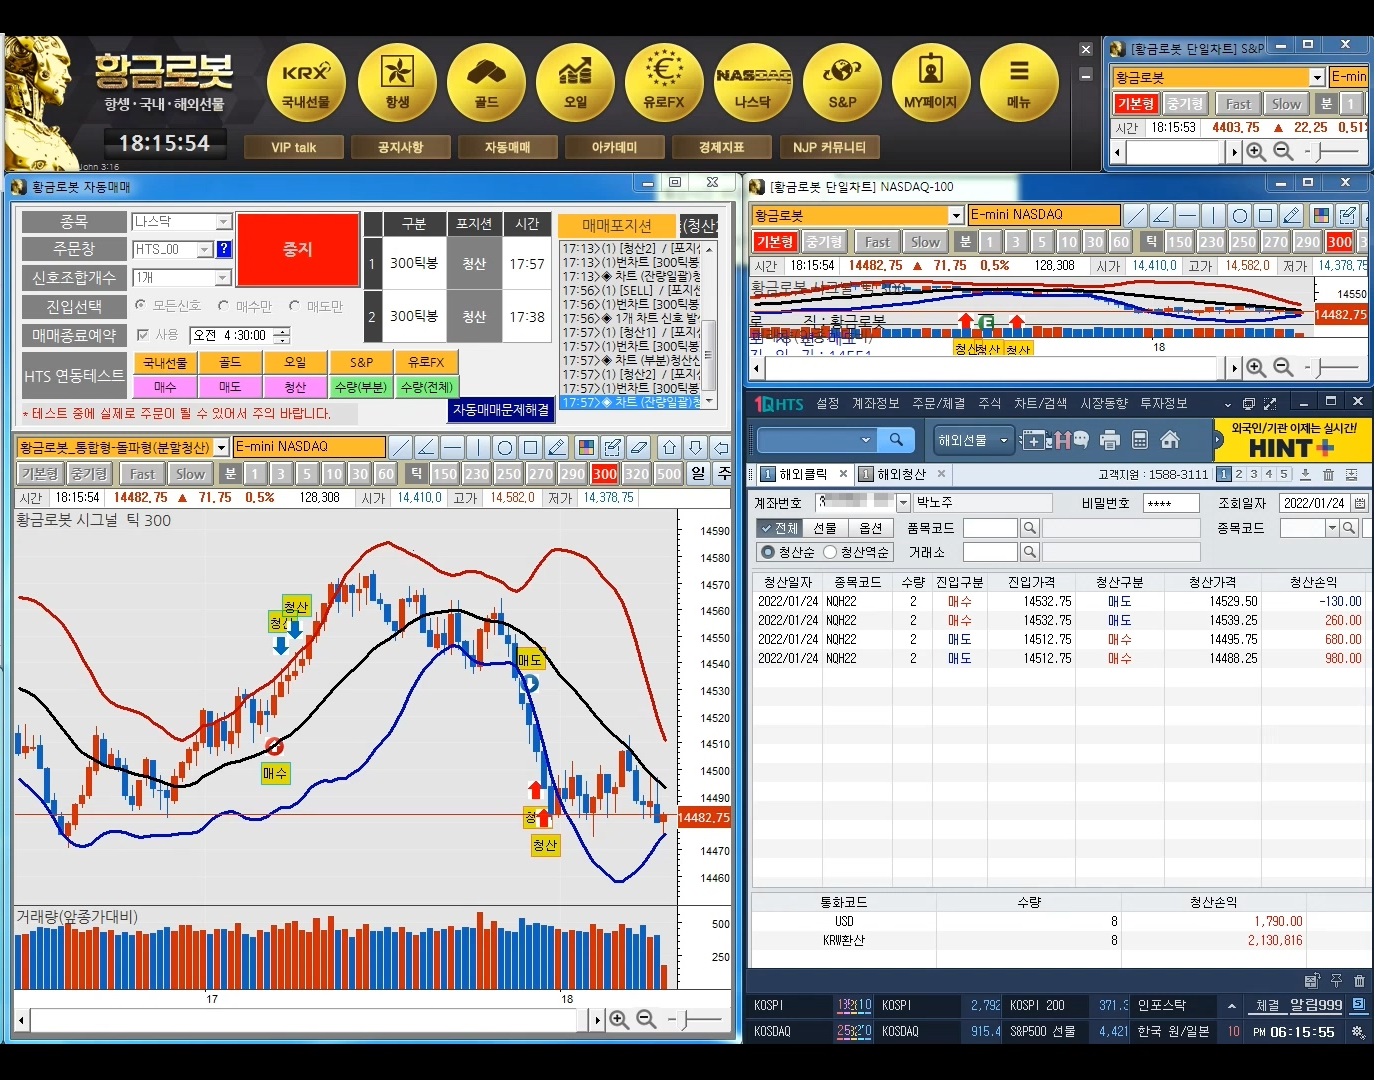Open 신호조합개수 dropdown showing 1개

pyautogui.click(x=224, y=277)
